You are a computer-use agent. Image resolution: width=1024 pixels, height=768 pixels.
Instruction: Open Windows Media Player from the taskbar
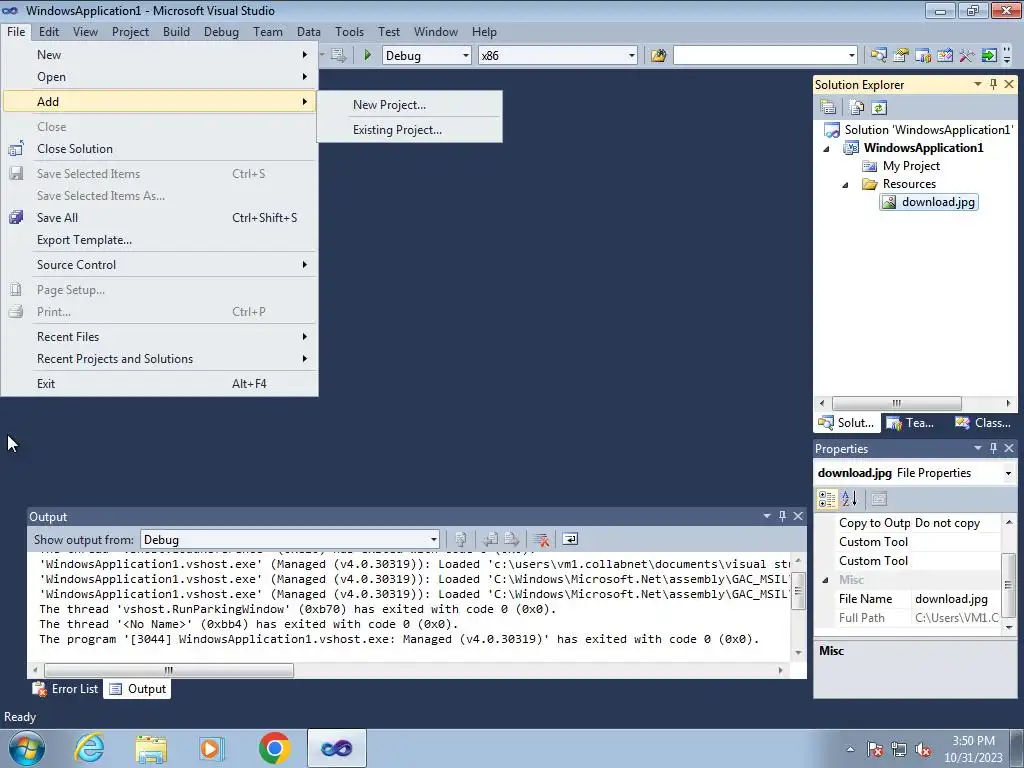click(x=212, y=748)
